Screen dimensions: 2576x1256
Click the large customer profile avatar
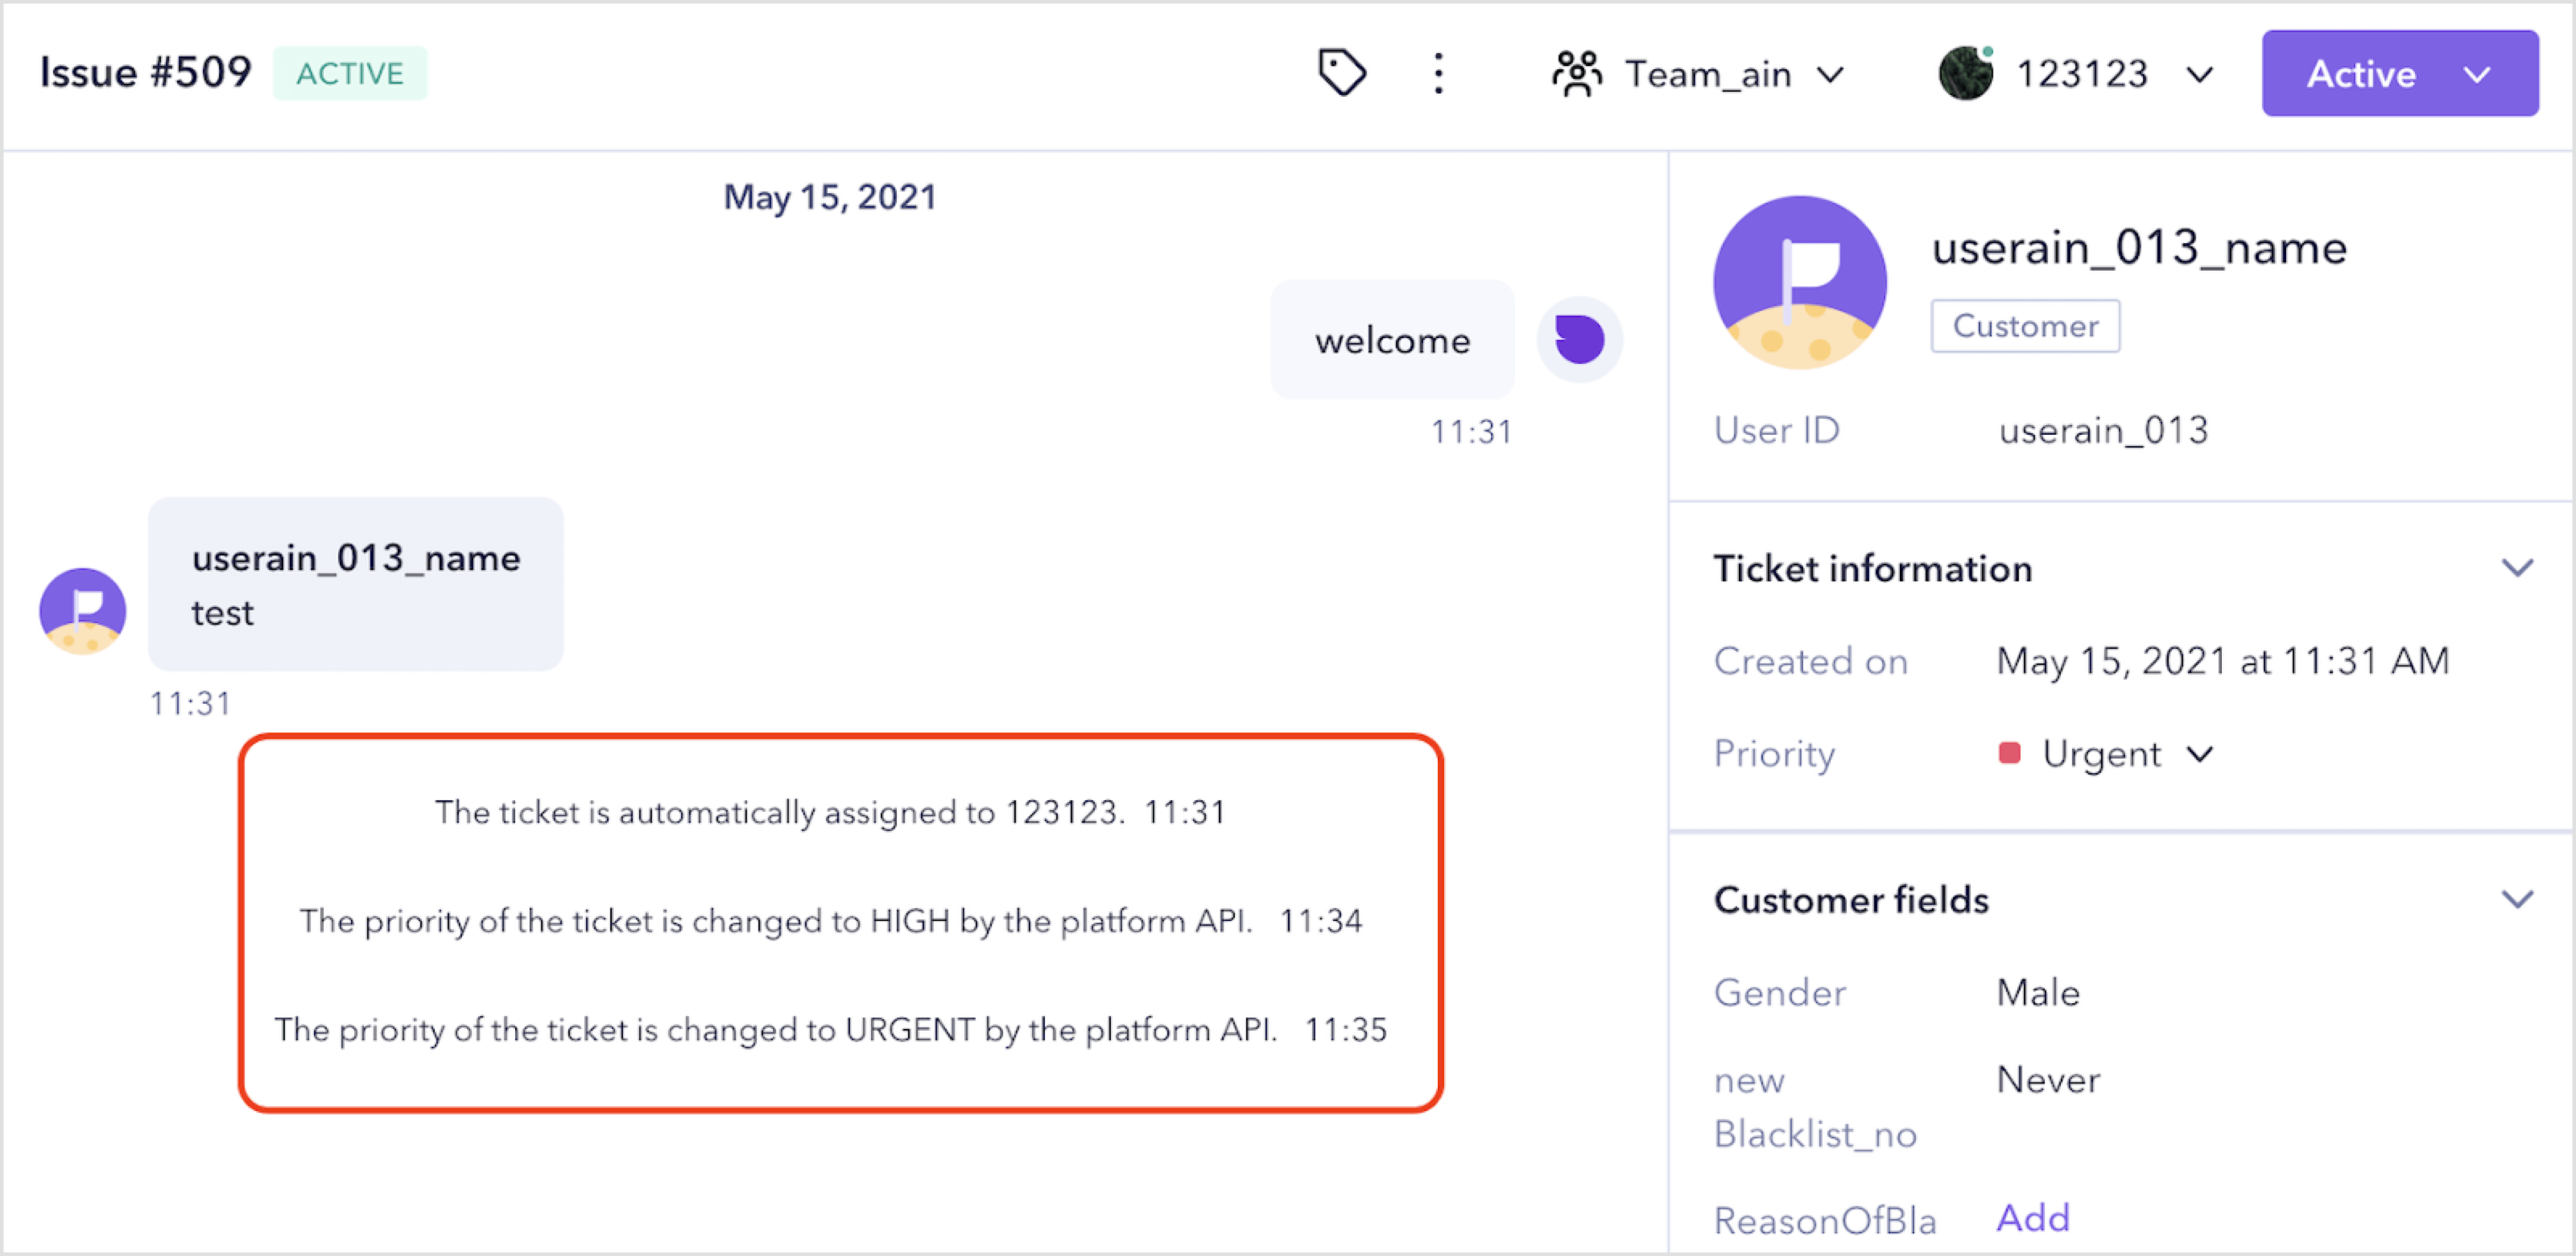tap(1800, 283)
